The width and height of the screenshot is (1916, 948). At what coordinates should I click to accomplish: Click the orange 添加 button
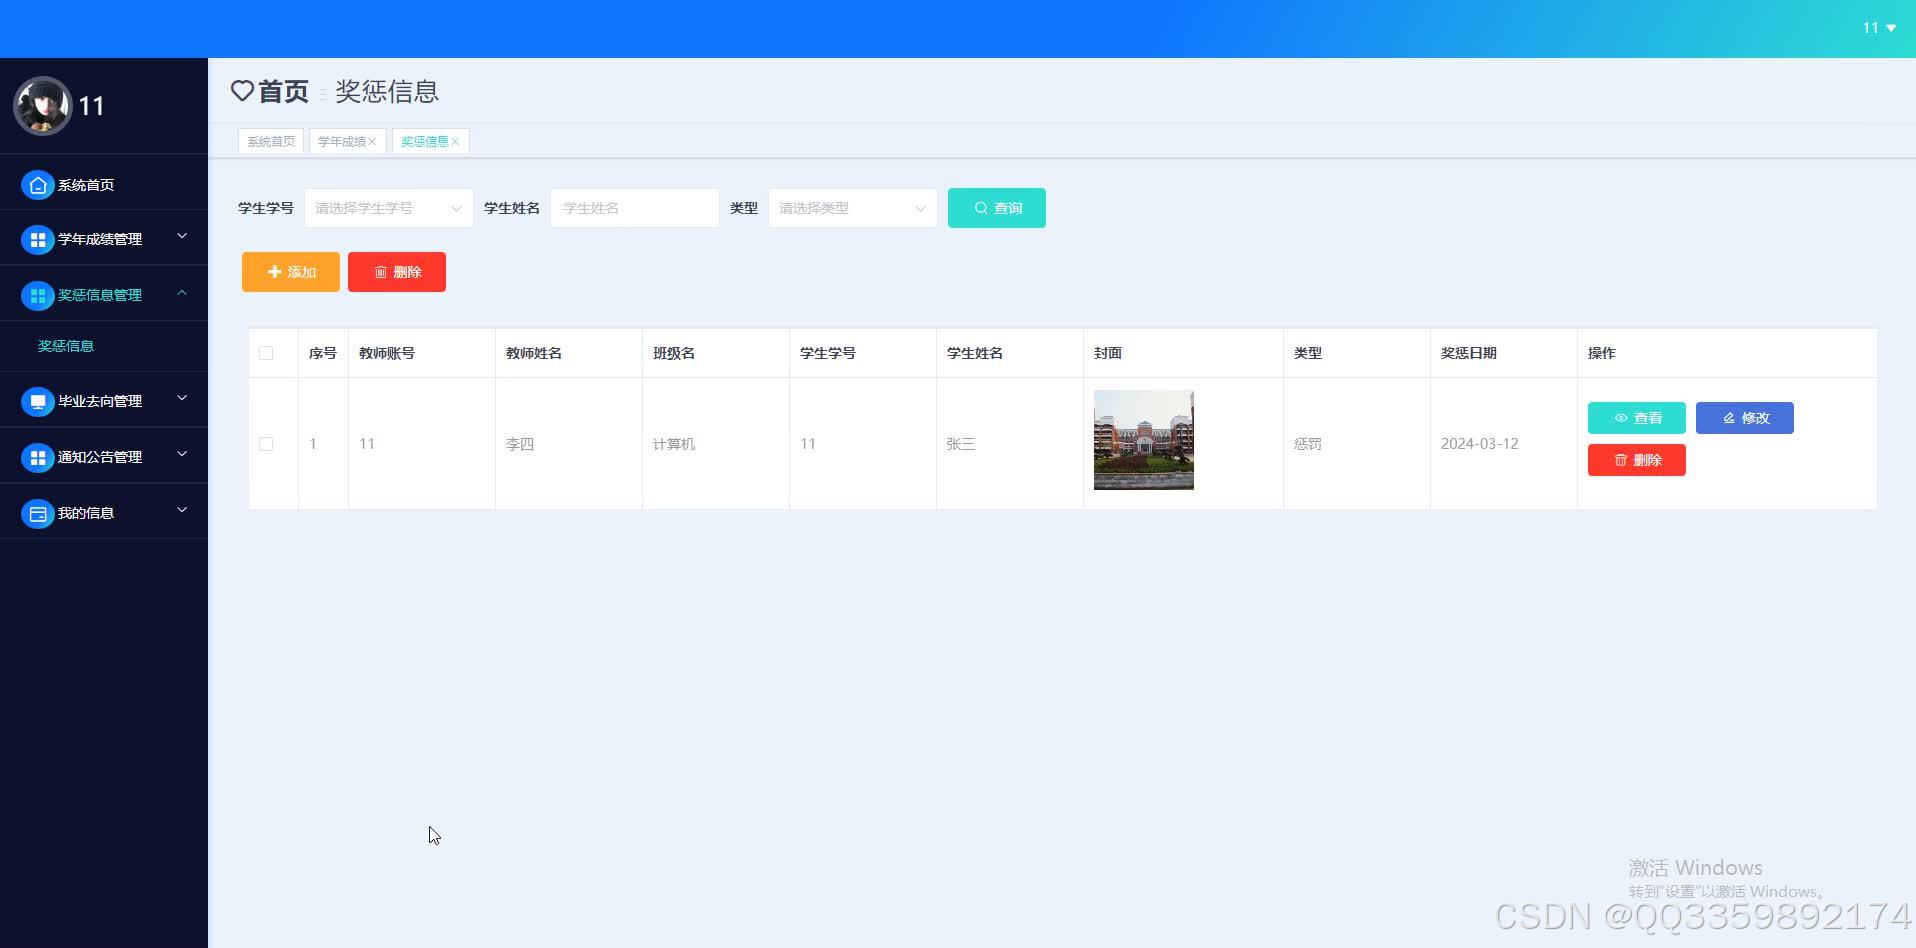[291, 272]
